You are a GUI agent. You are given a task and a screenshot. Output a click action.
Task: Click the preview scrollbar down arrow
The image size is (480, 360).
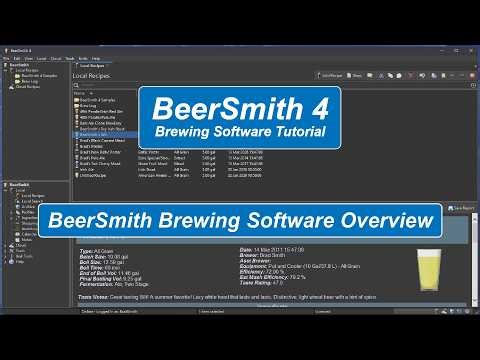point(474,301)
